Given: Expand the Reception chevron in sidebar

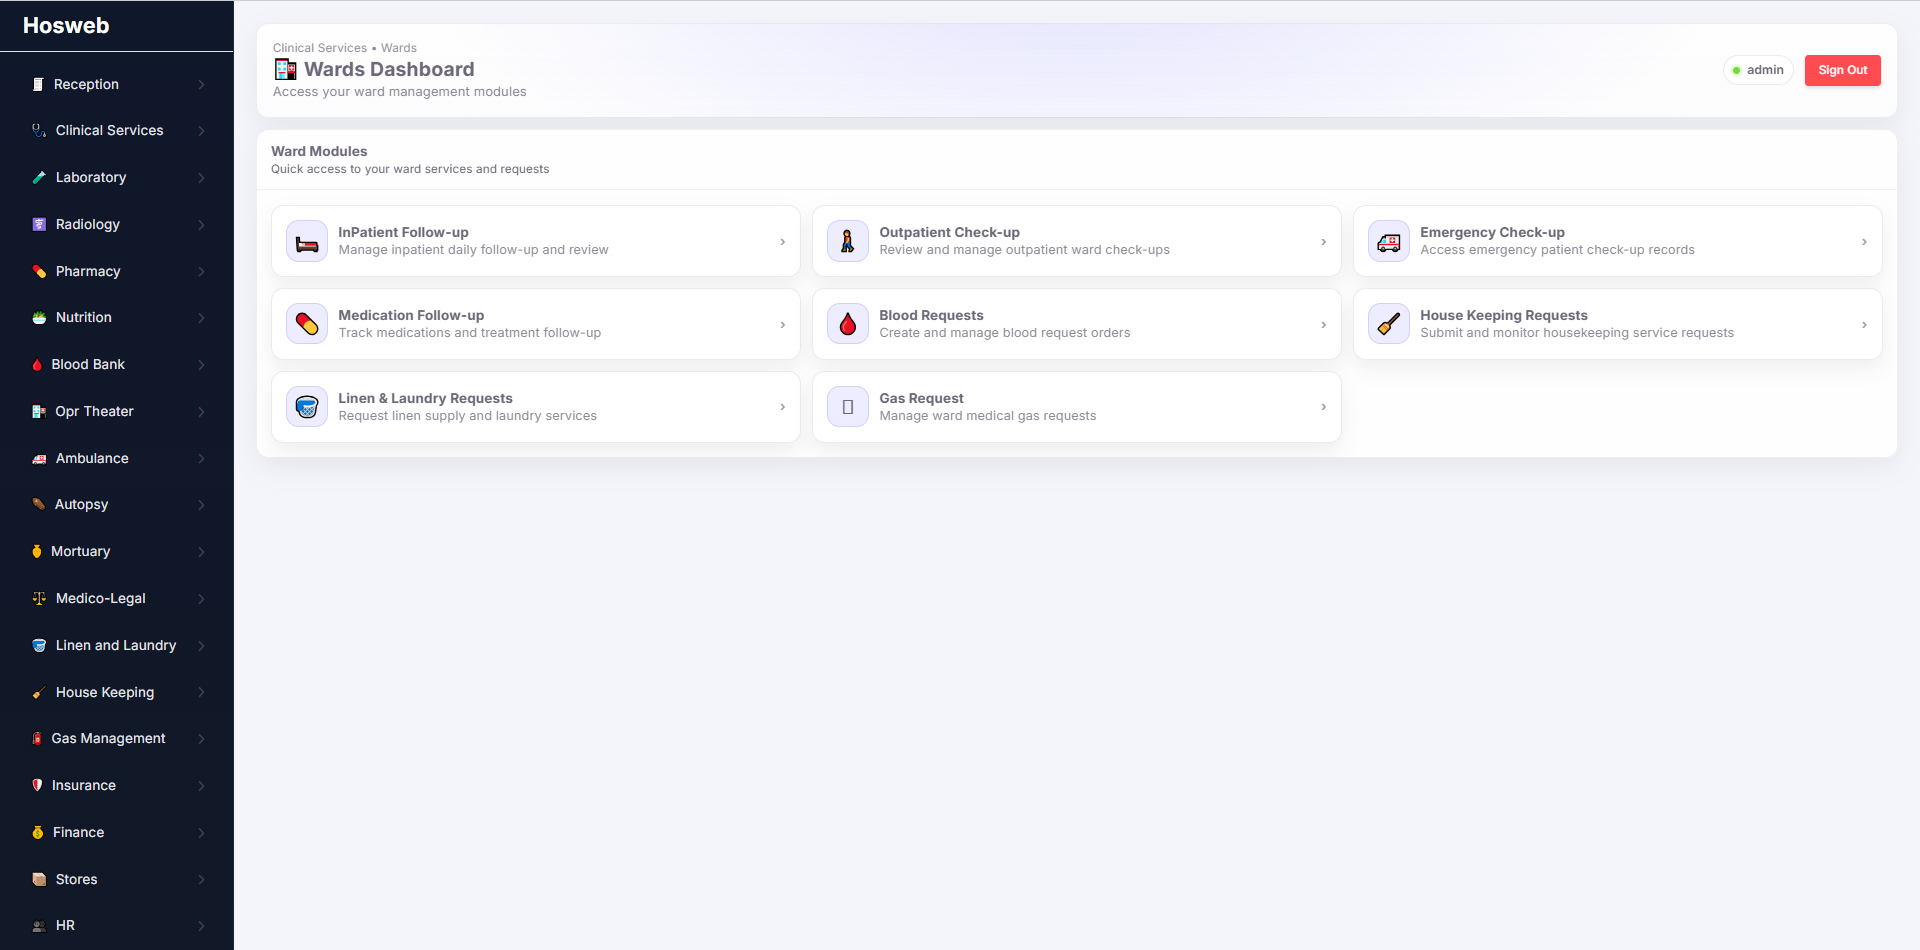Looking at the screenshot, I should pyautogui.click(x=201, y=85).
